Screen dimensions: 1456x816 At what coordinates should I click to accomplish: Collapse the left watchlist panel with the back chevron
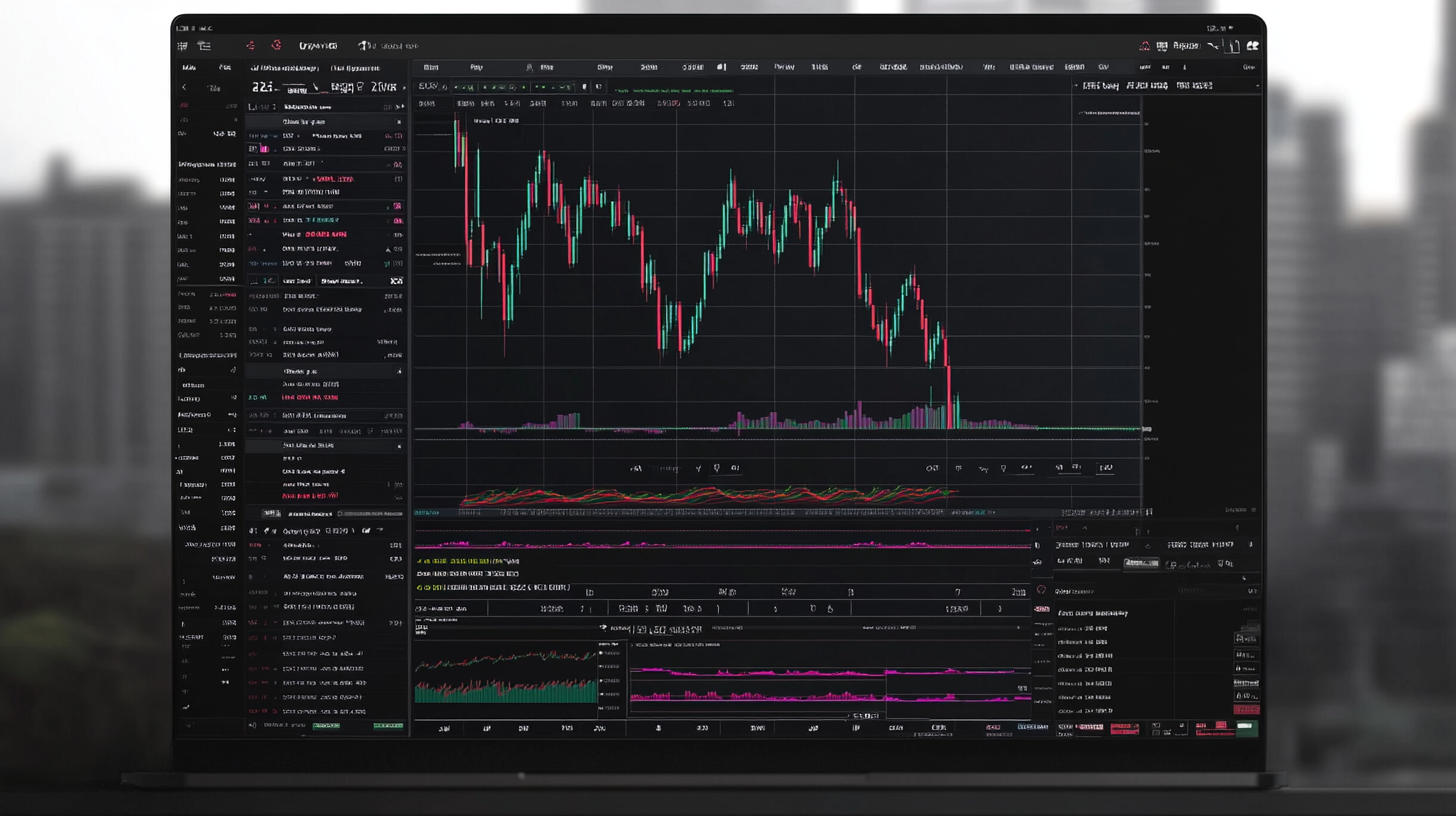185,87
